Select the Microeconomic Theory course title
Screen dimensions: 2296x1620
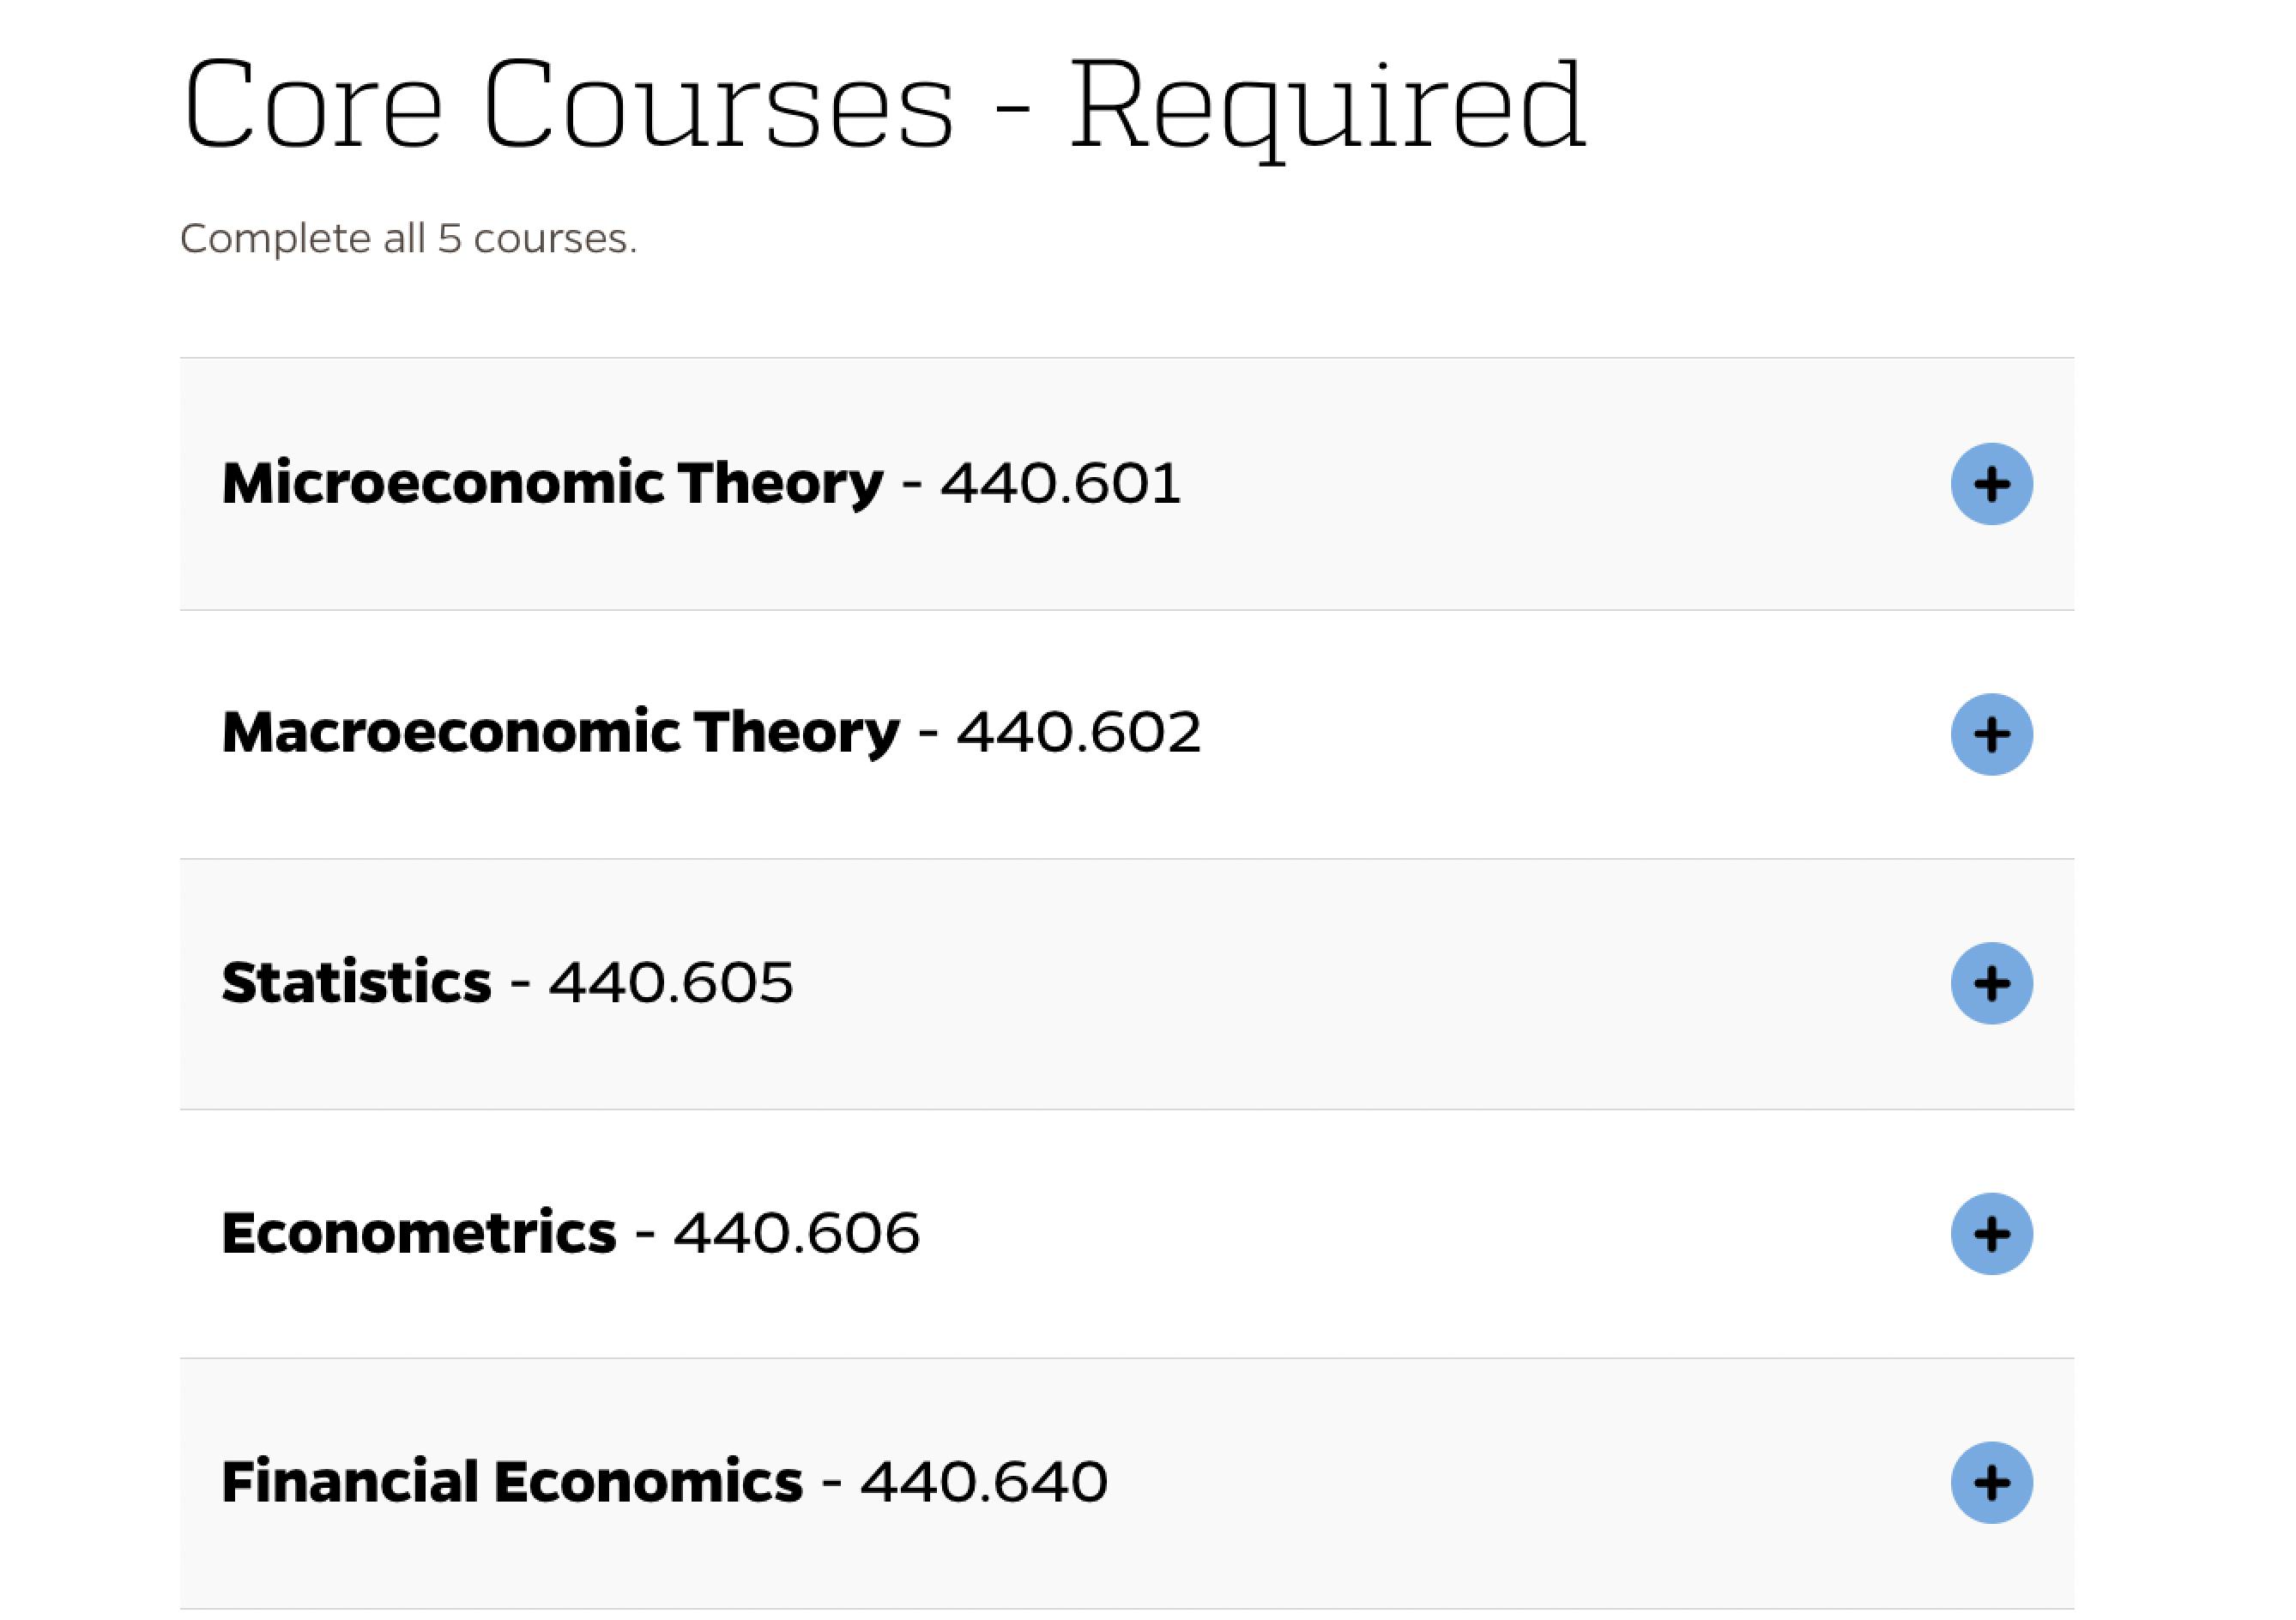[552, 484]
